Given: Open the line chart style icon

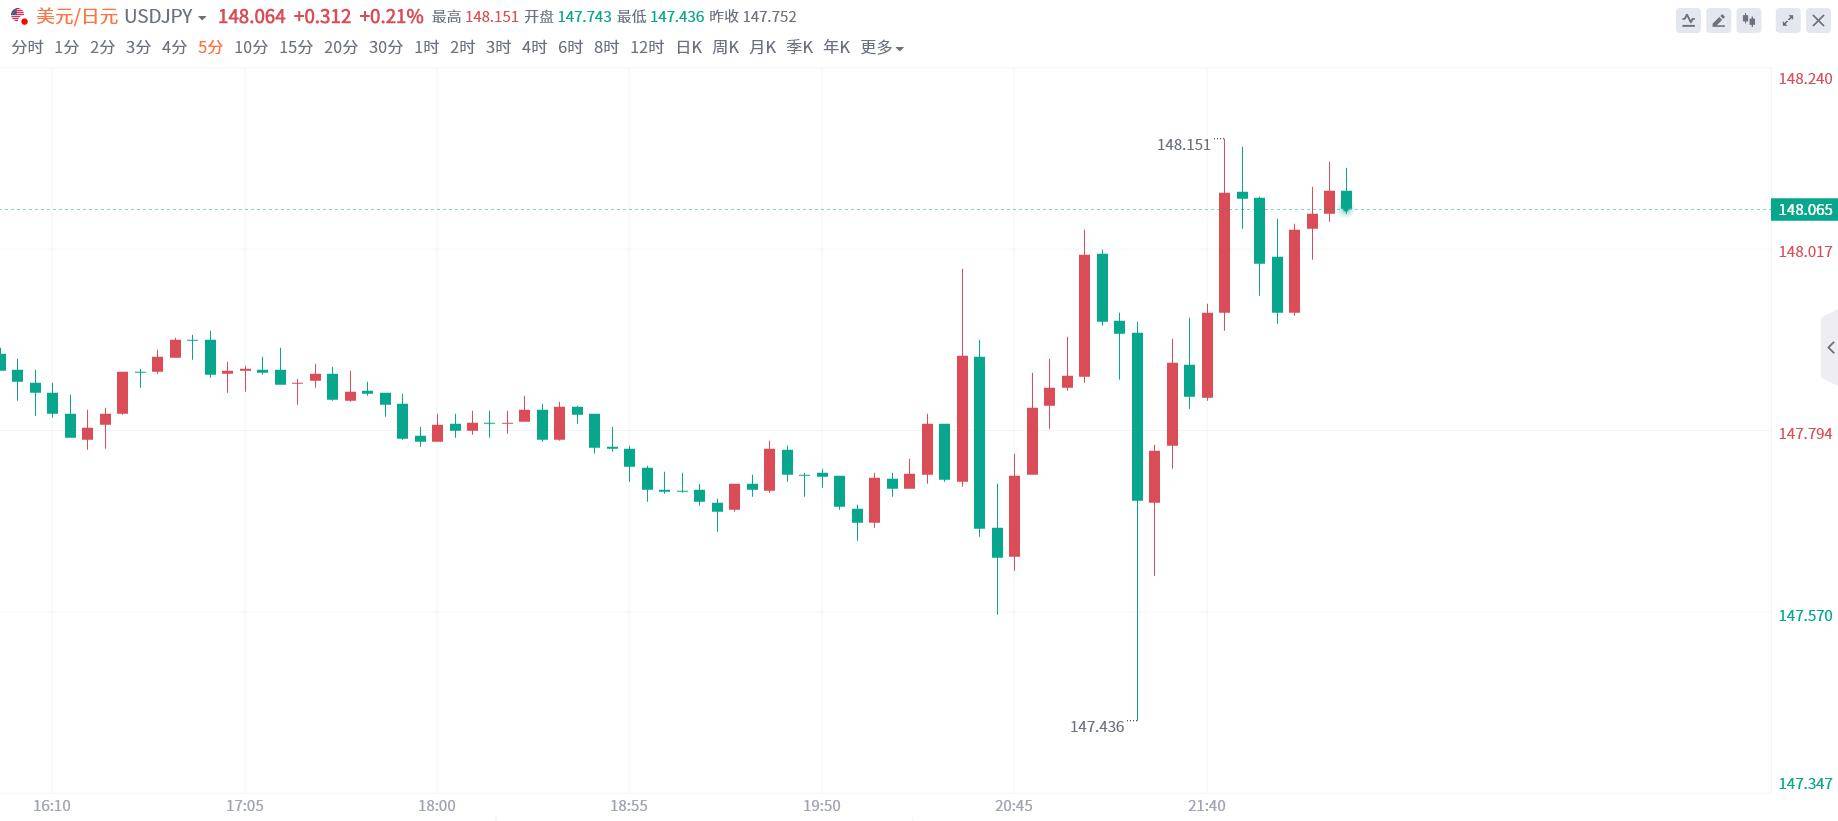Looking at the screenshot, I should coord(1688,20).
